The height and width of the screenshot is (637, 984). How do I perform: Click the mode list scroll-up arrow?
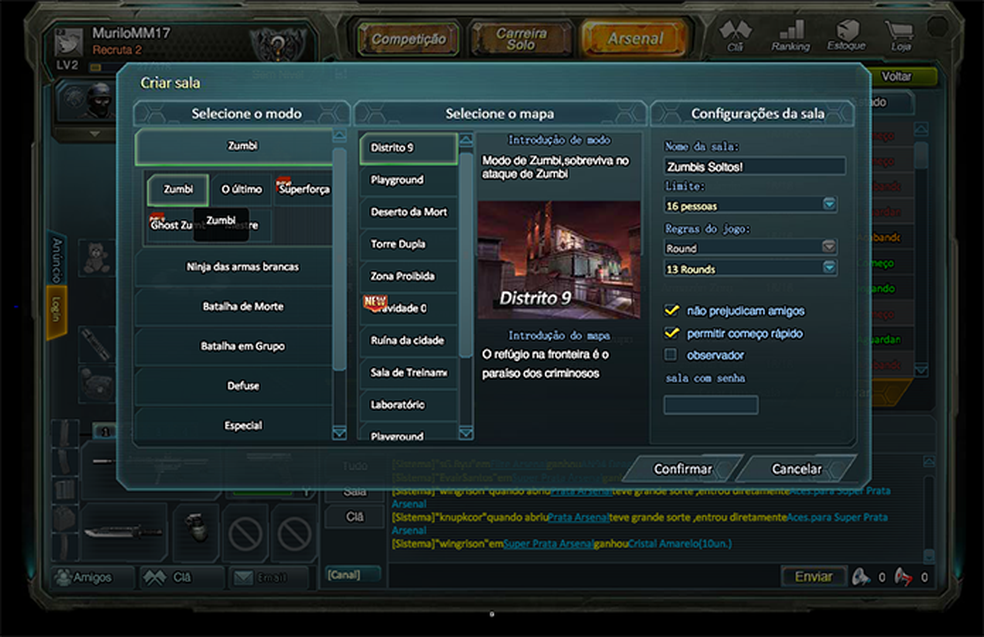click(340, 136)
